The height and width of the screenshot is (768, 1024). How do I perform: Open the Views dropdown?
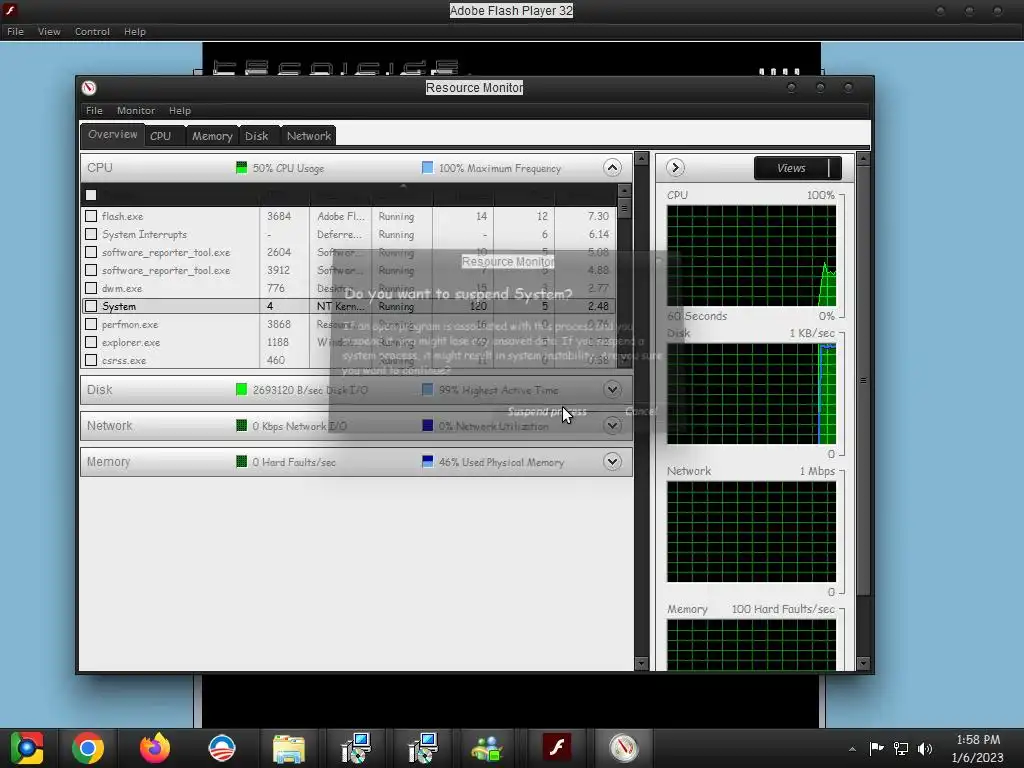(x=797, y=168)
